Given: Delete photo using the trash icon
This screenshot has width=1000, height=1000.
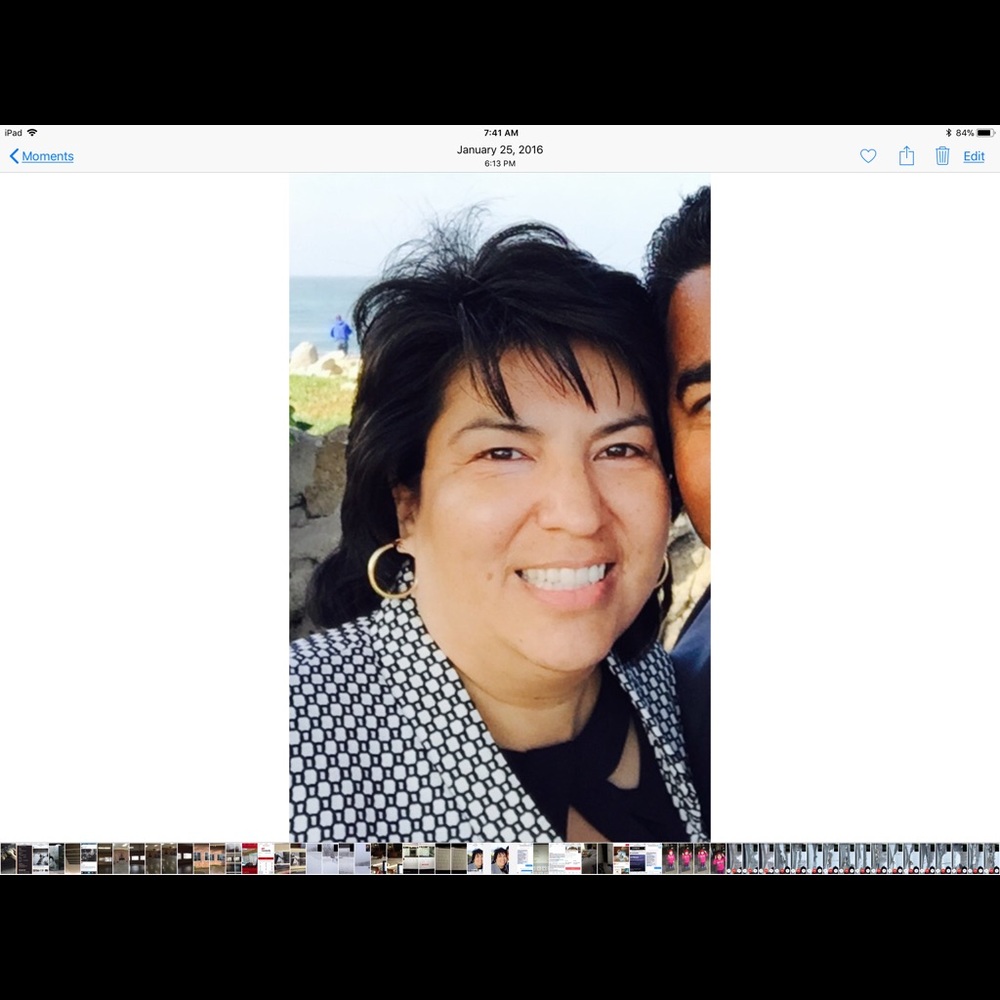Looking at the screenshot, I should (942, 156).
